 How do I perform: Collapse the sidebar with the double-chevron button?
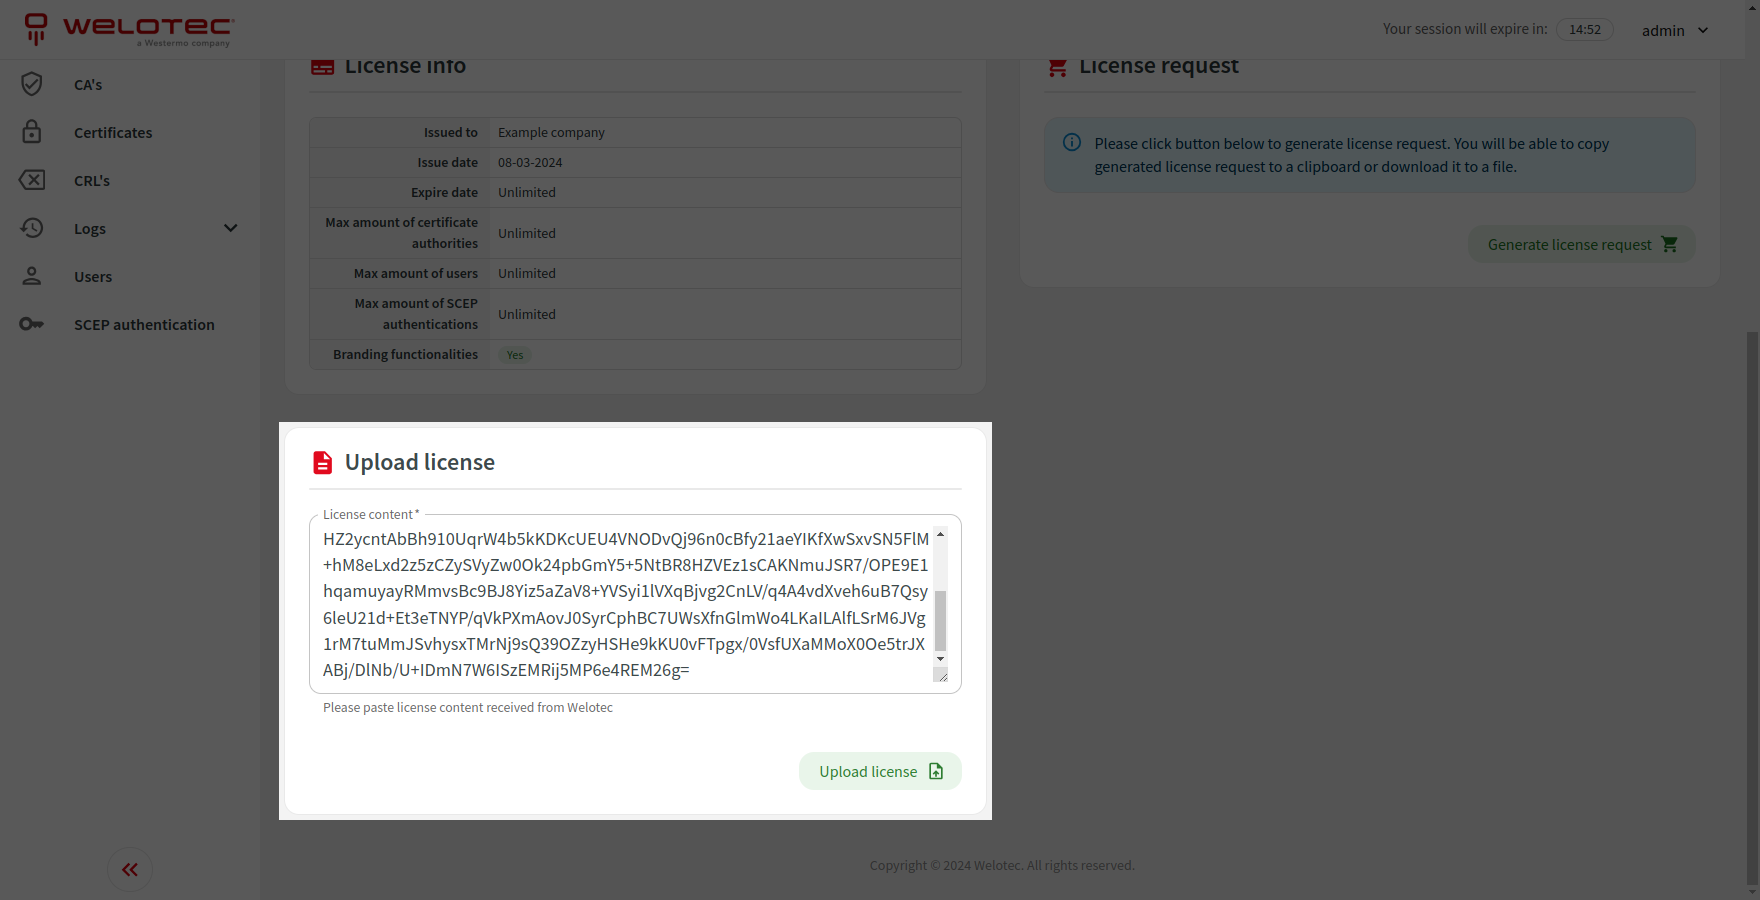click(130, 869)
